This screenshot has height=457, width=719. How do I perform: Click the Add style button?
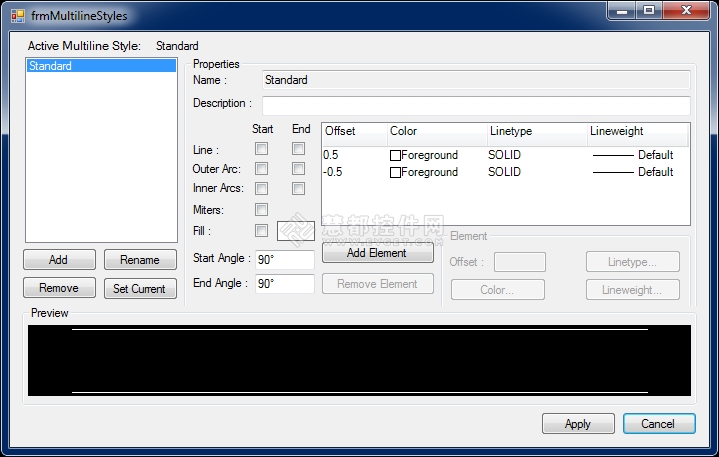[60, 259]
